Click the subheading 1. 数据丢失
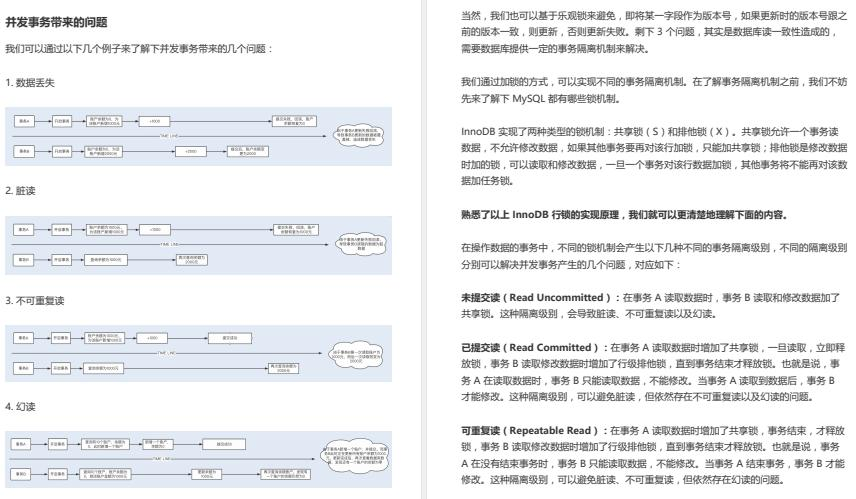Viewport: 856px width, 499px height. [30, 83]
